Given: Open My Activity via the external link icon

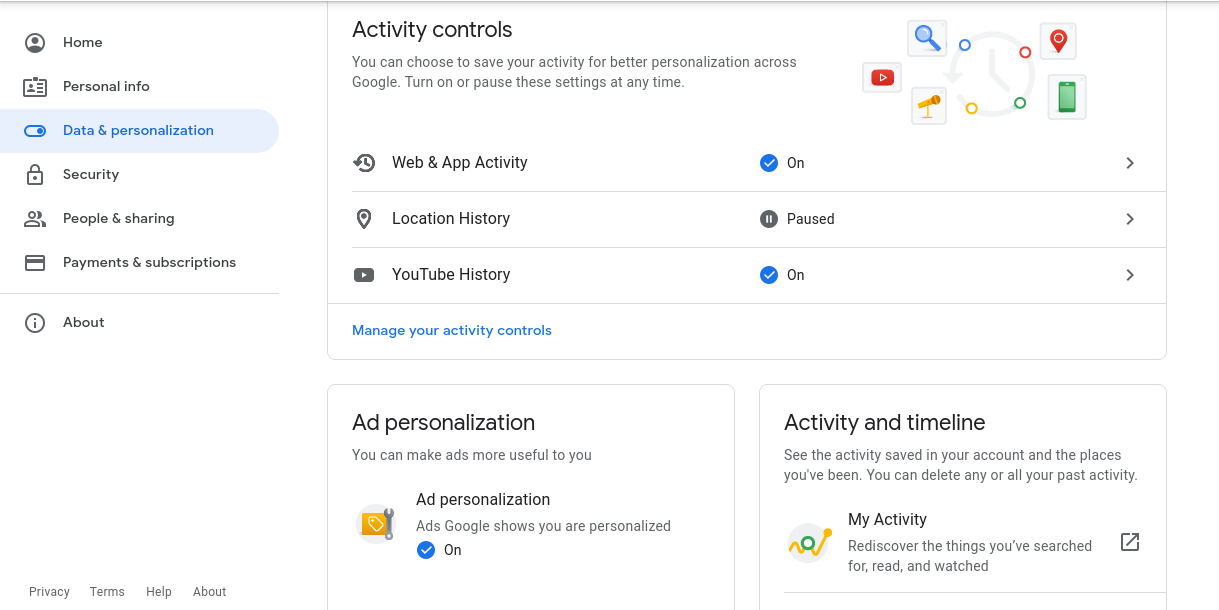Looking at the screenshot, I should coord(1129,541).
